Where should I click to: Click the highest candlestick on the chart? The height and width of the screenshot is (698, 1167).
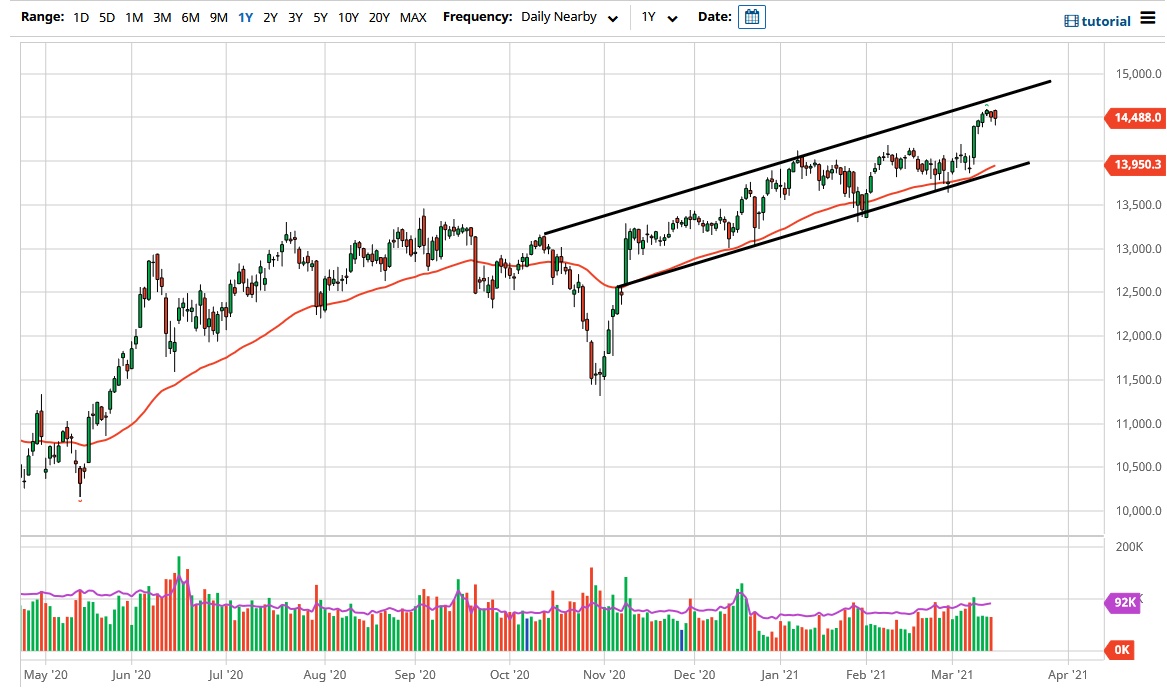click(x=985, y=110)
